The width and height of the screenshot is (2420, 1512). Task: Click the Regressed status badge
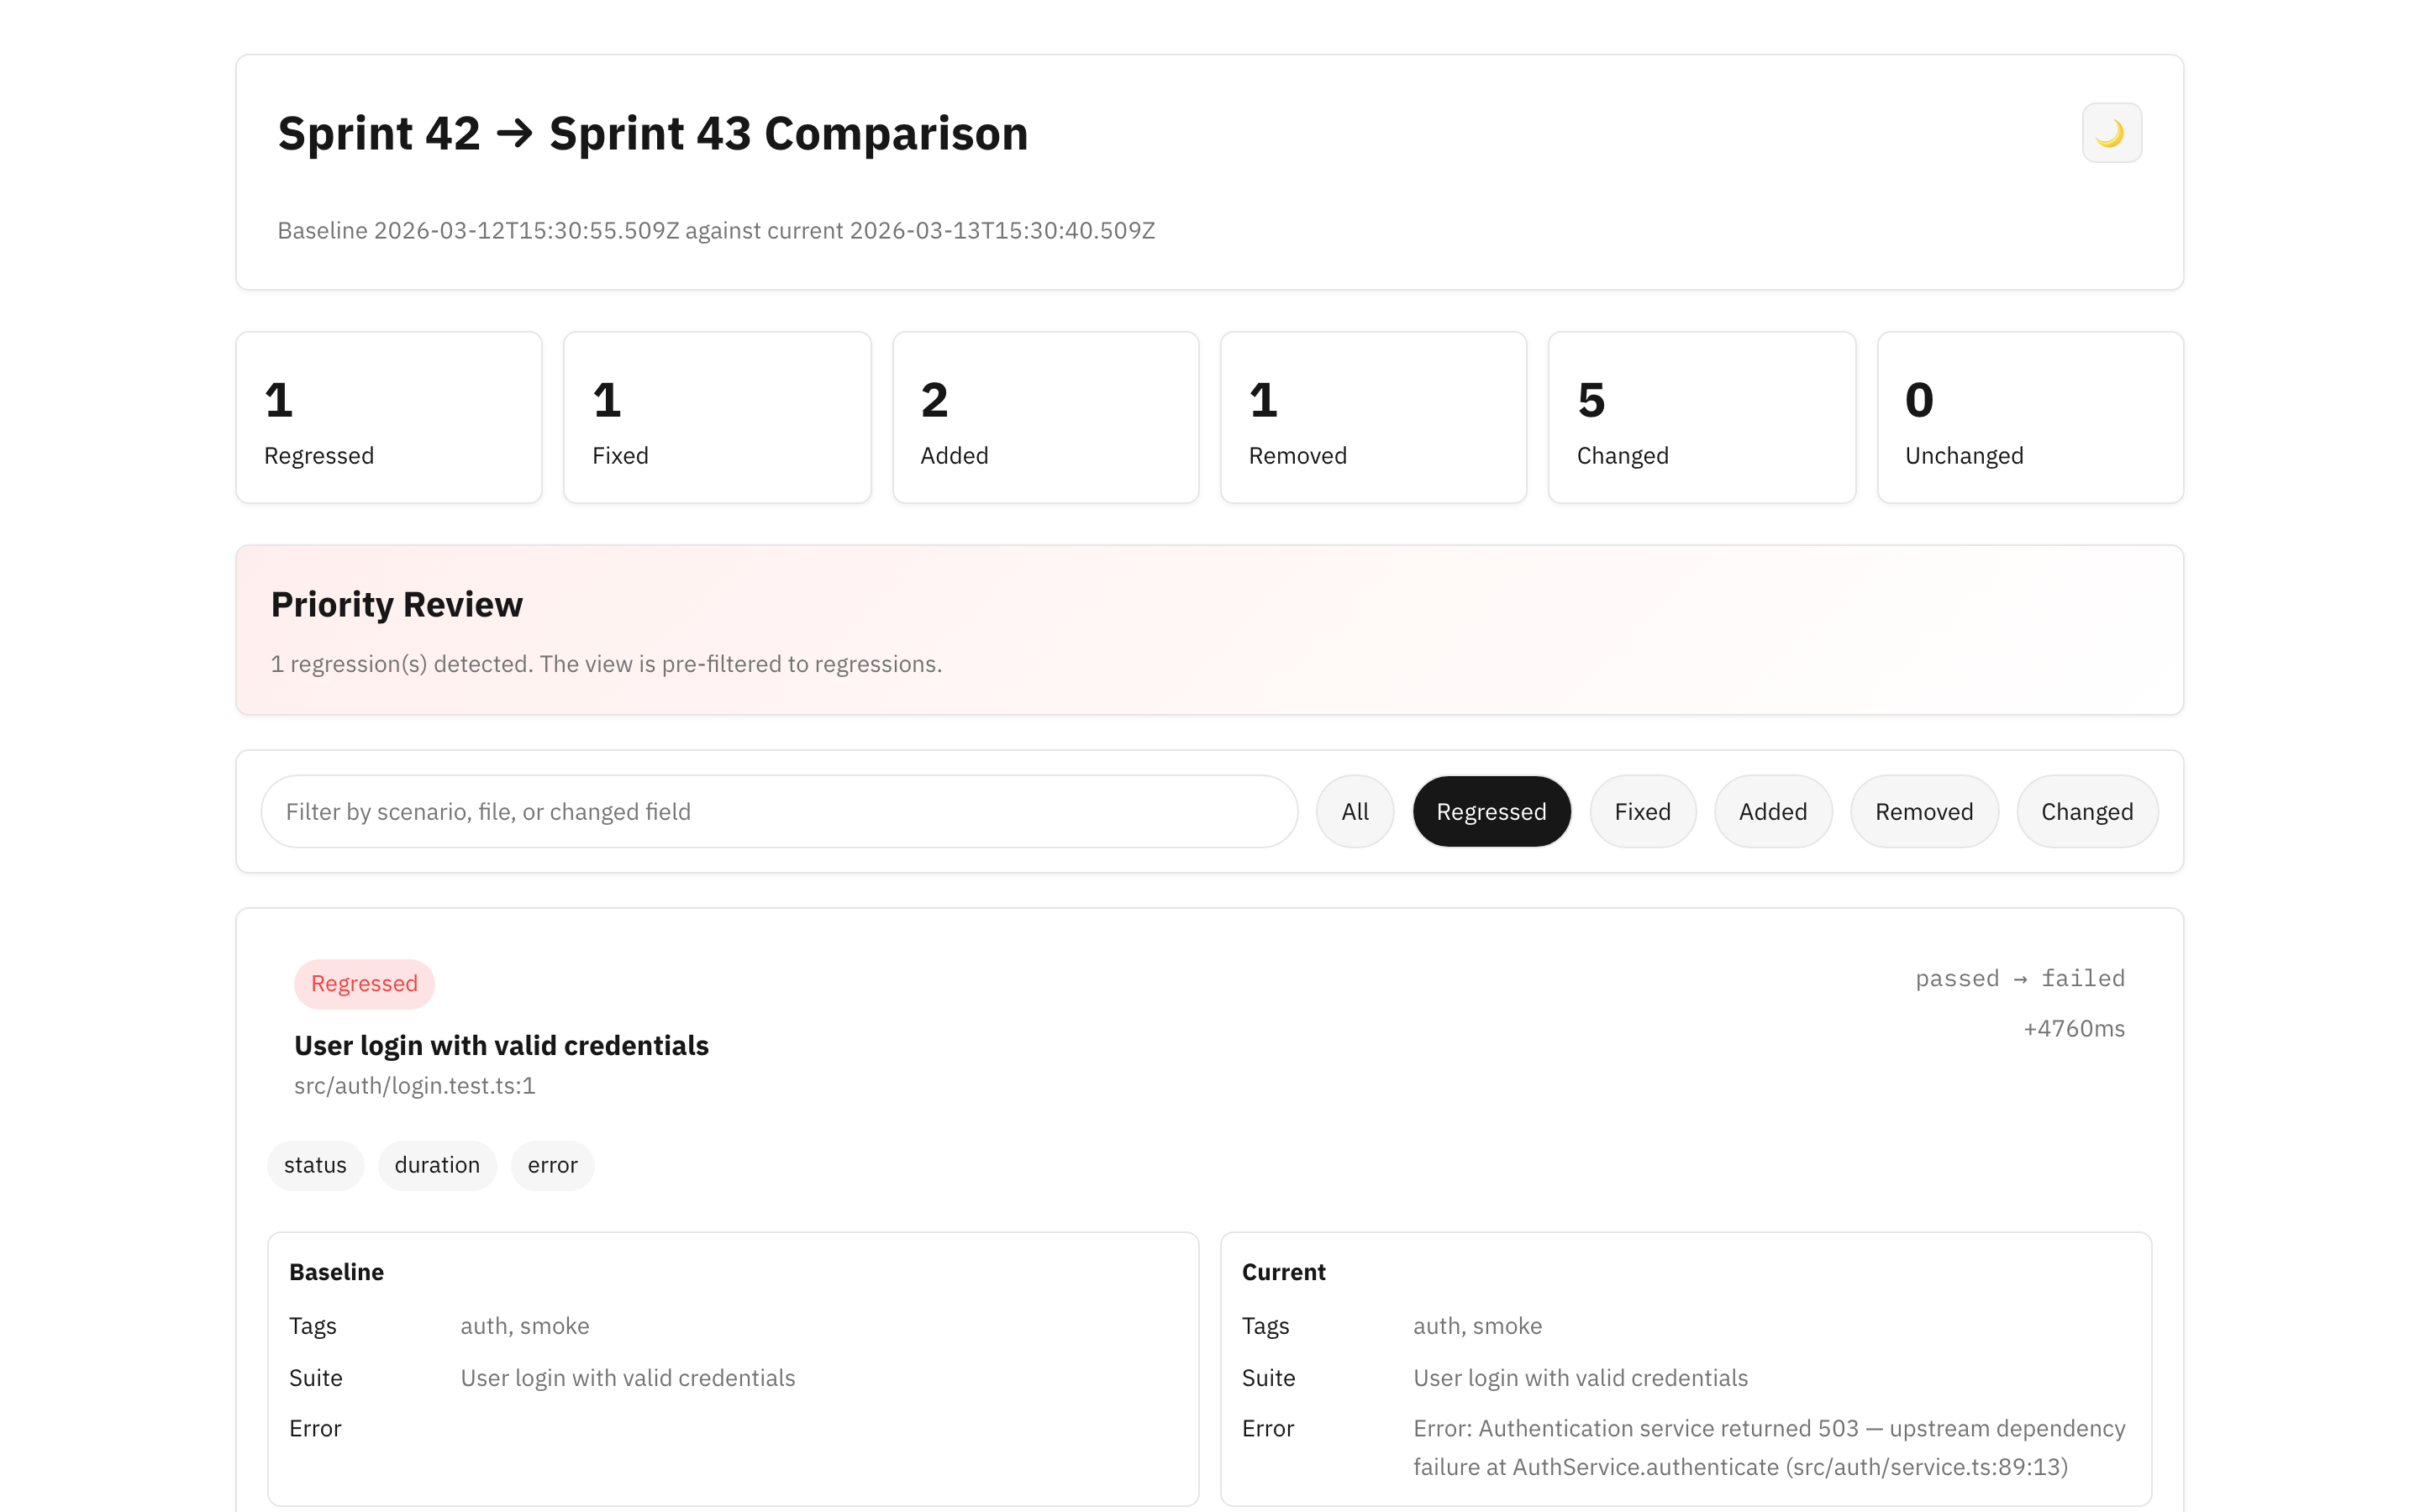[364, 983]
